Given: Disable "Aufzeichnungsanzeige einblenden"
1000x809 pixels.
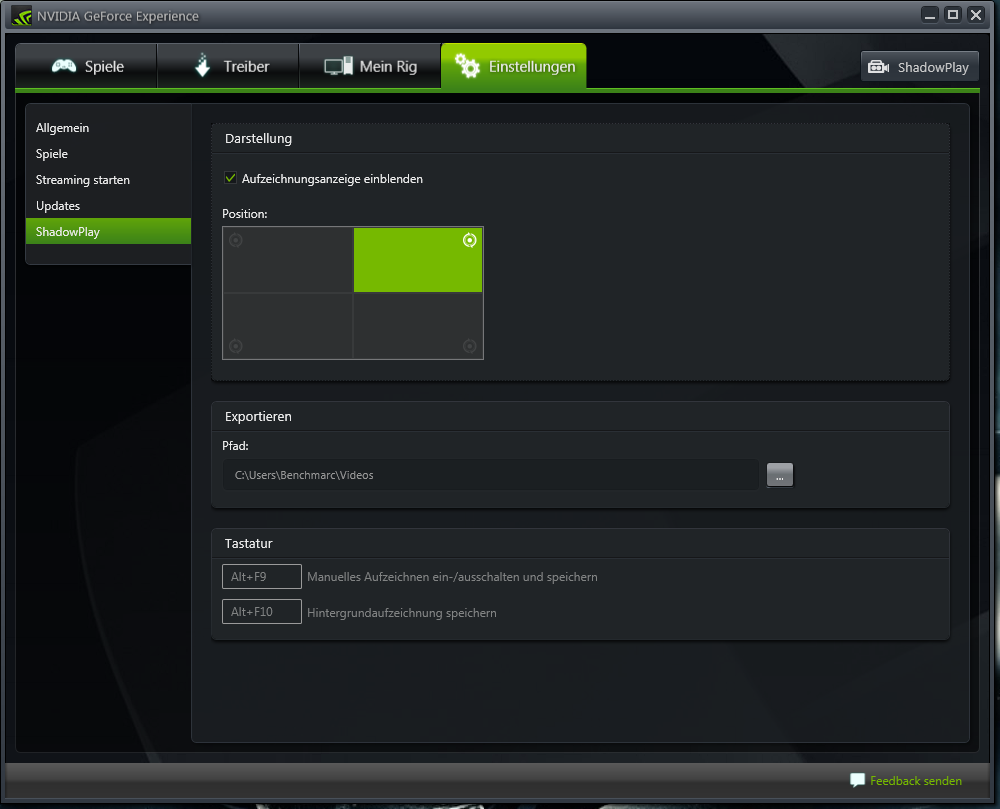Looking at the screenshot, I should tap(230, 178).
